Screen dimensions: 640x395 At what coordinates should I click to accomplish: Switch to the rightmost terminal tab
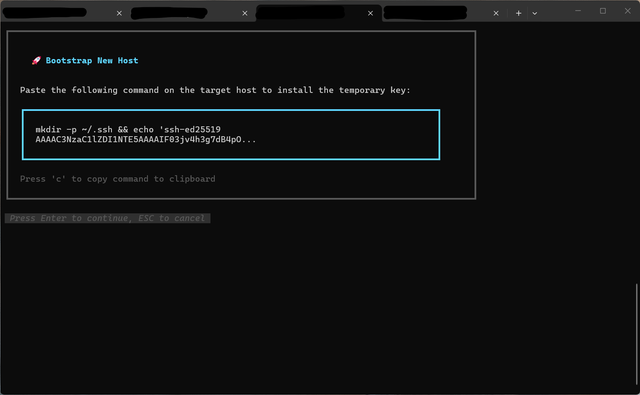(x=443, y=13)
